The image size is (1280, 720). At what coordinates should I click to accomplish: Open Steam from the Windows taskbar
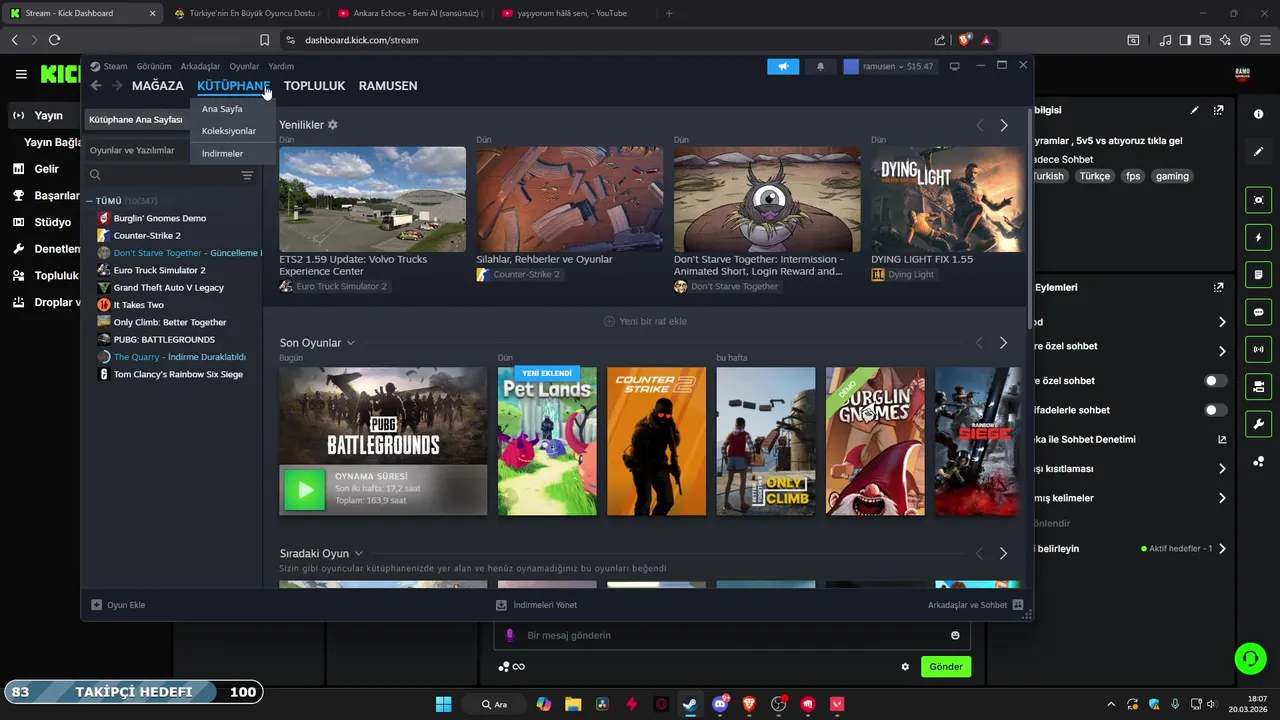[x=690, y=704]
